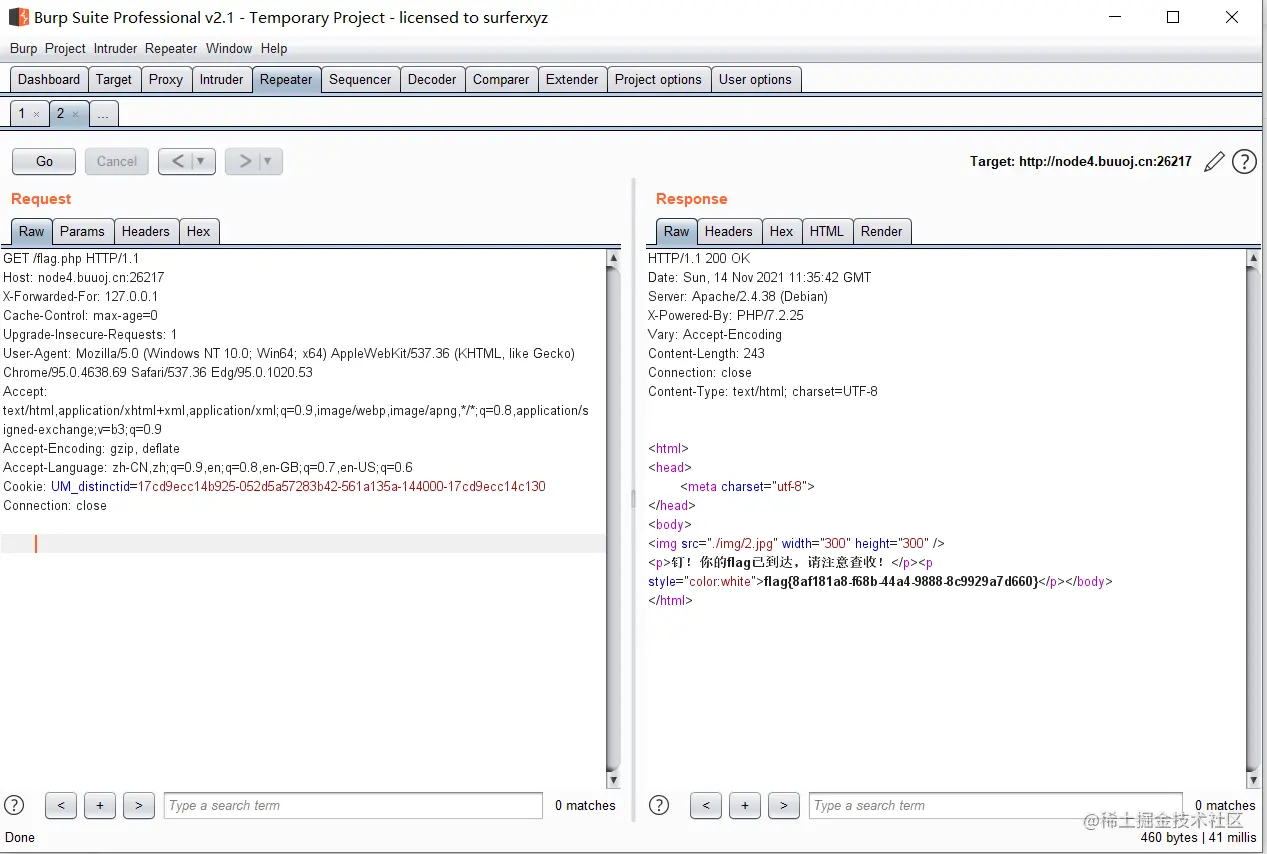Select Request Raw view tab

click(32, 231)
